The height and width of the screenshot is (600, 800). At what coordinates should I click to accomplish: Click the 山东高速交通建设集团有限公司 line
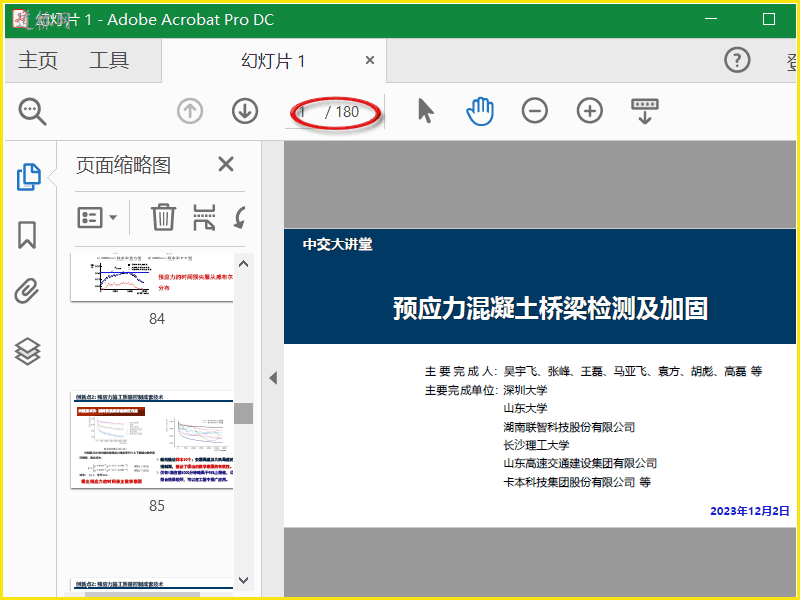[580, 463]
